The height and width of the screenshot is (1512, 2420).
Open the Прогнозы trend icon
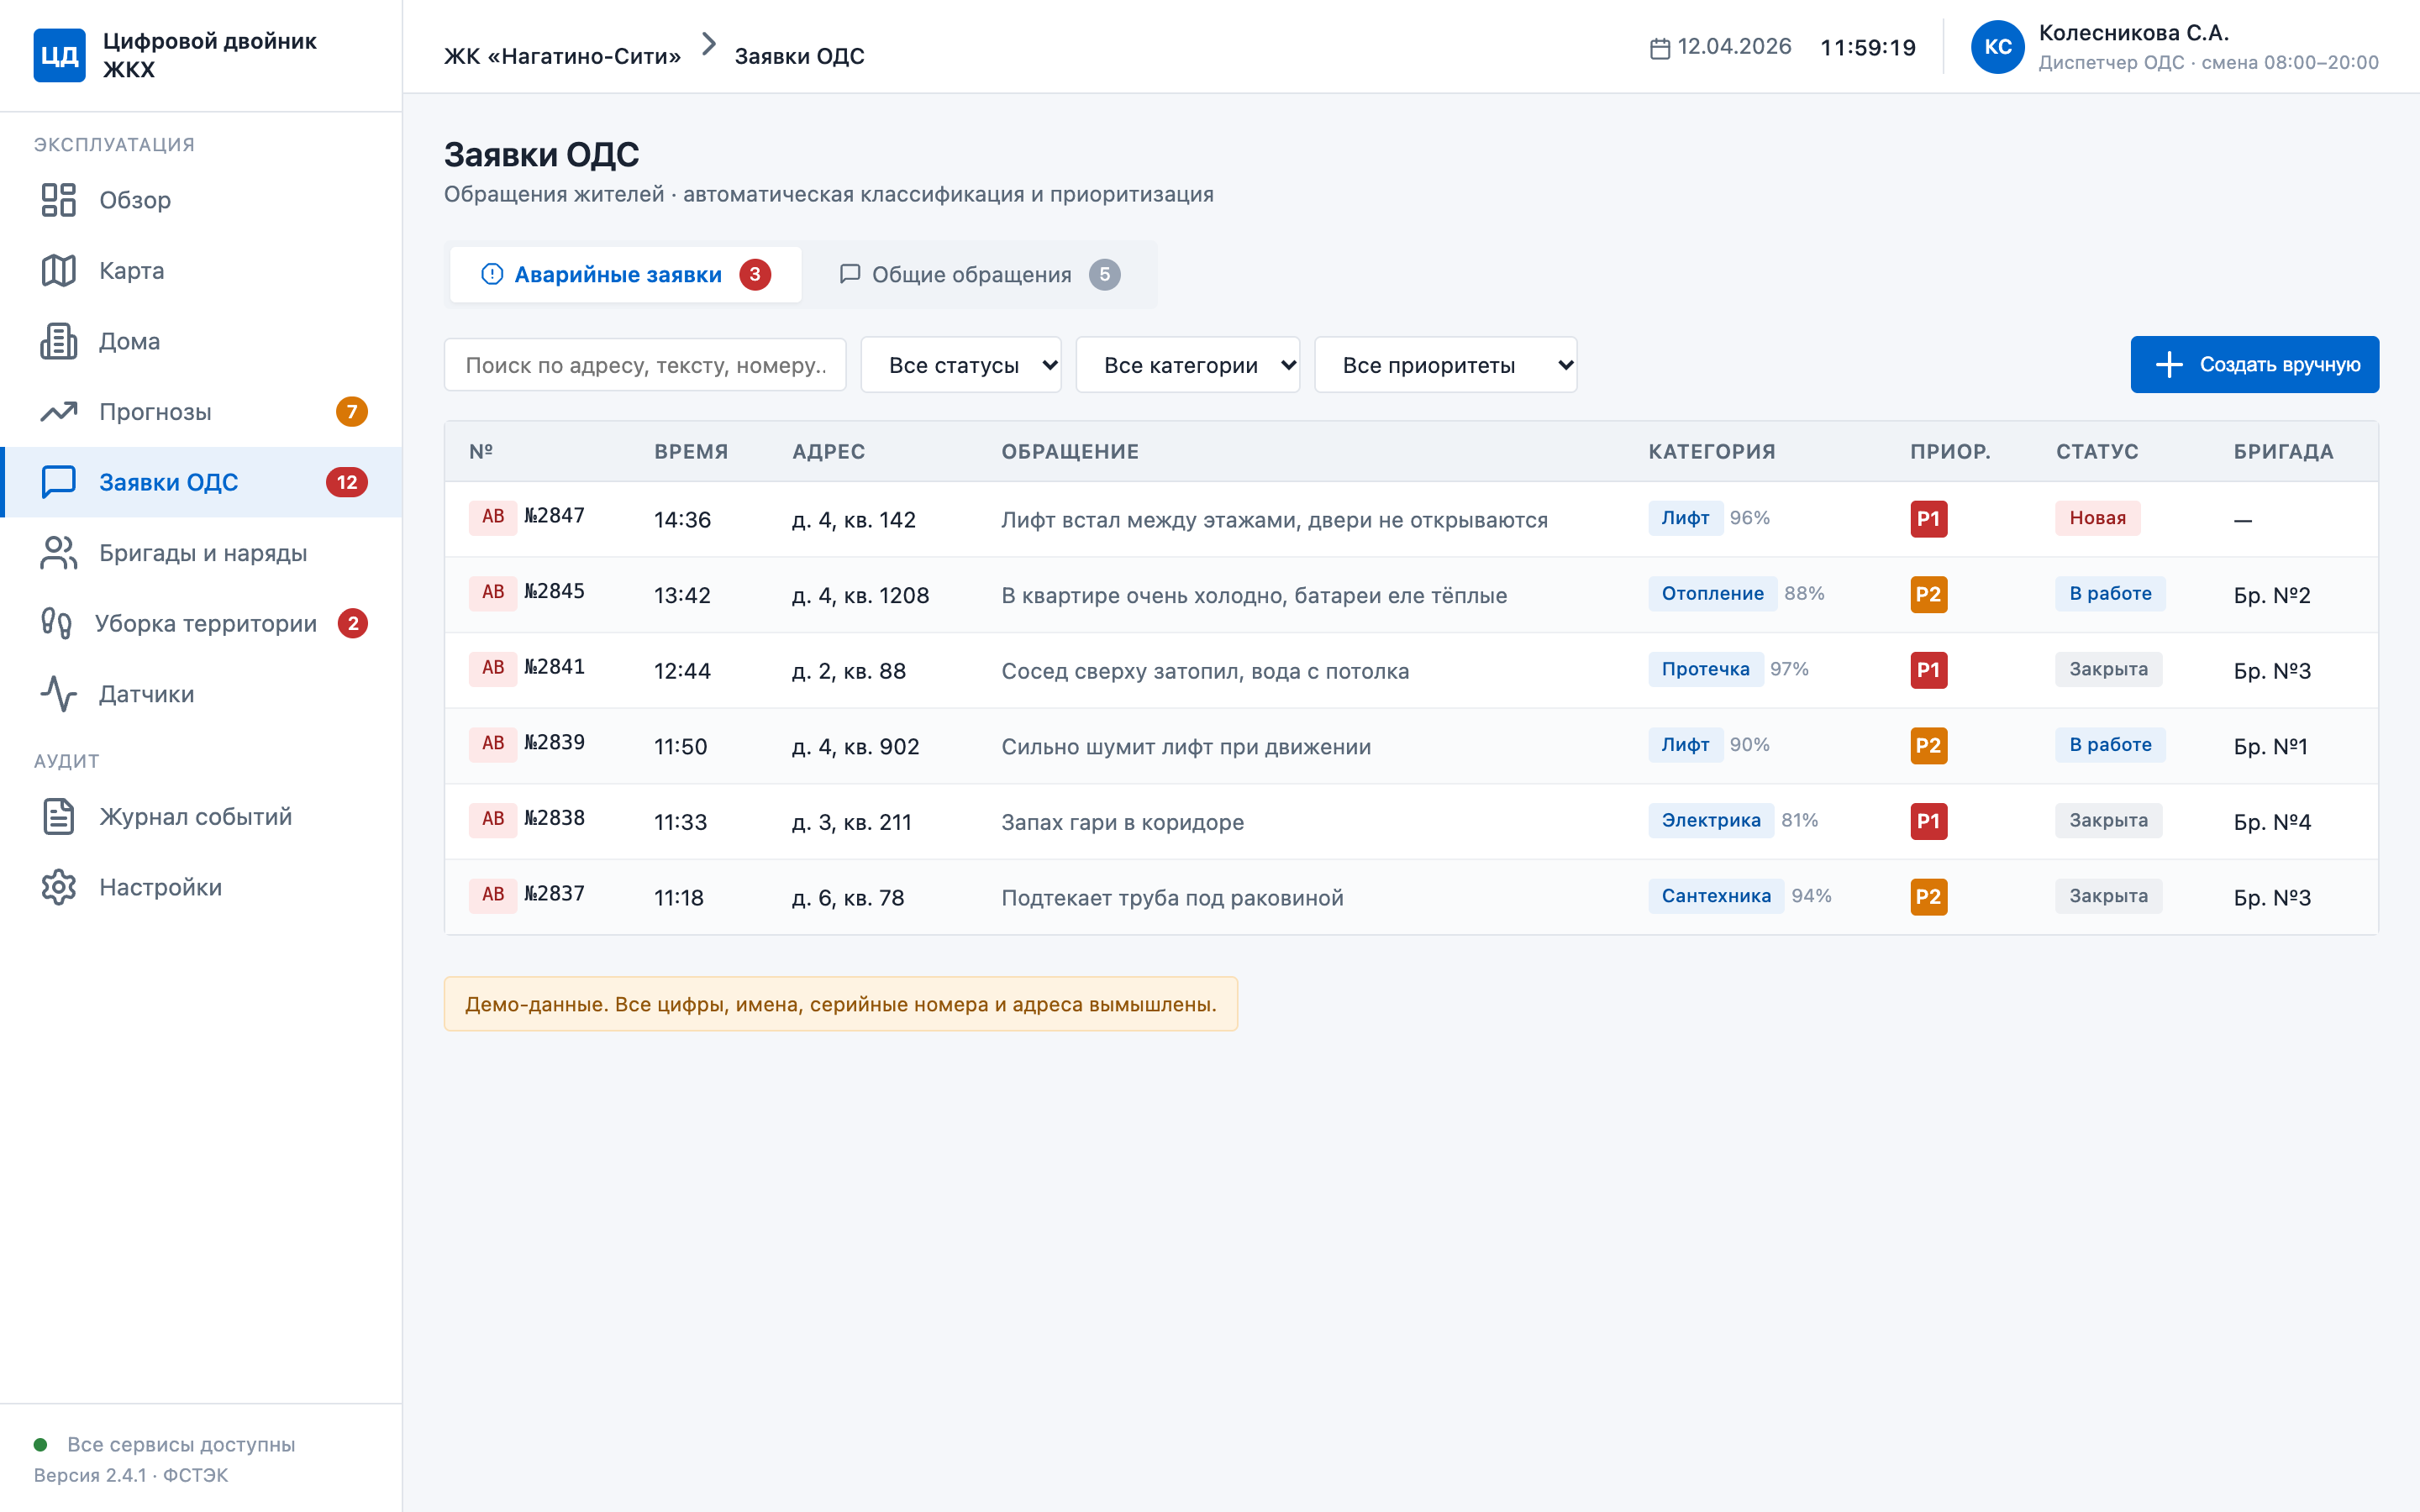(x=59, y=412)
